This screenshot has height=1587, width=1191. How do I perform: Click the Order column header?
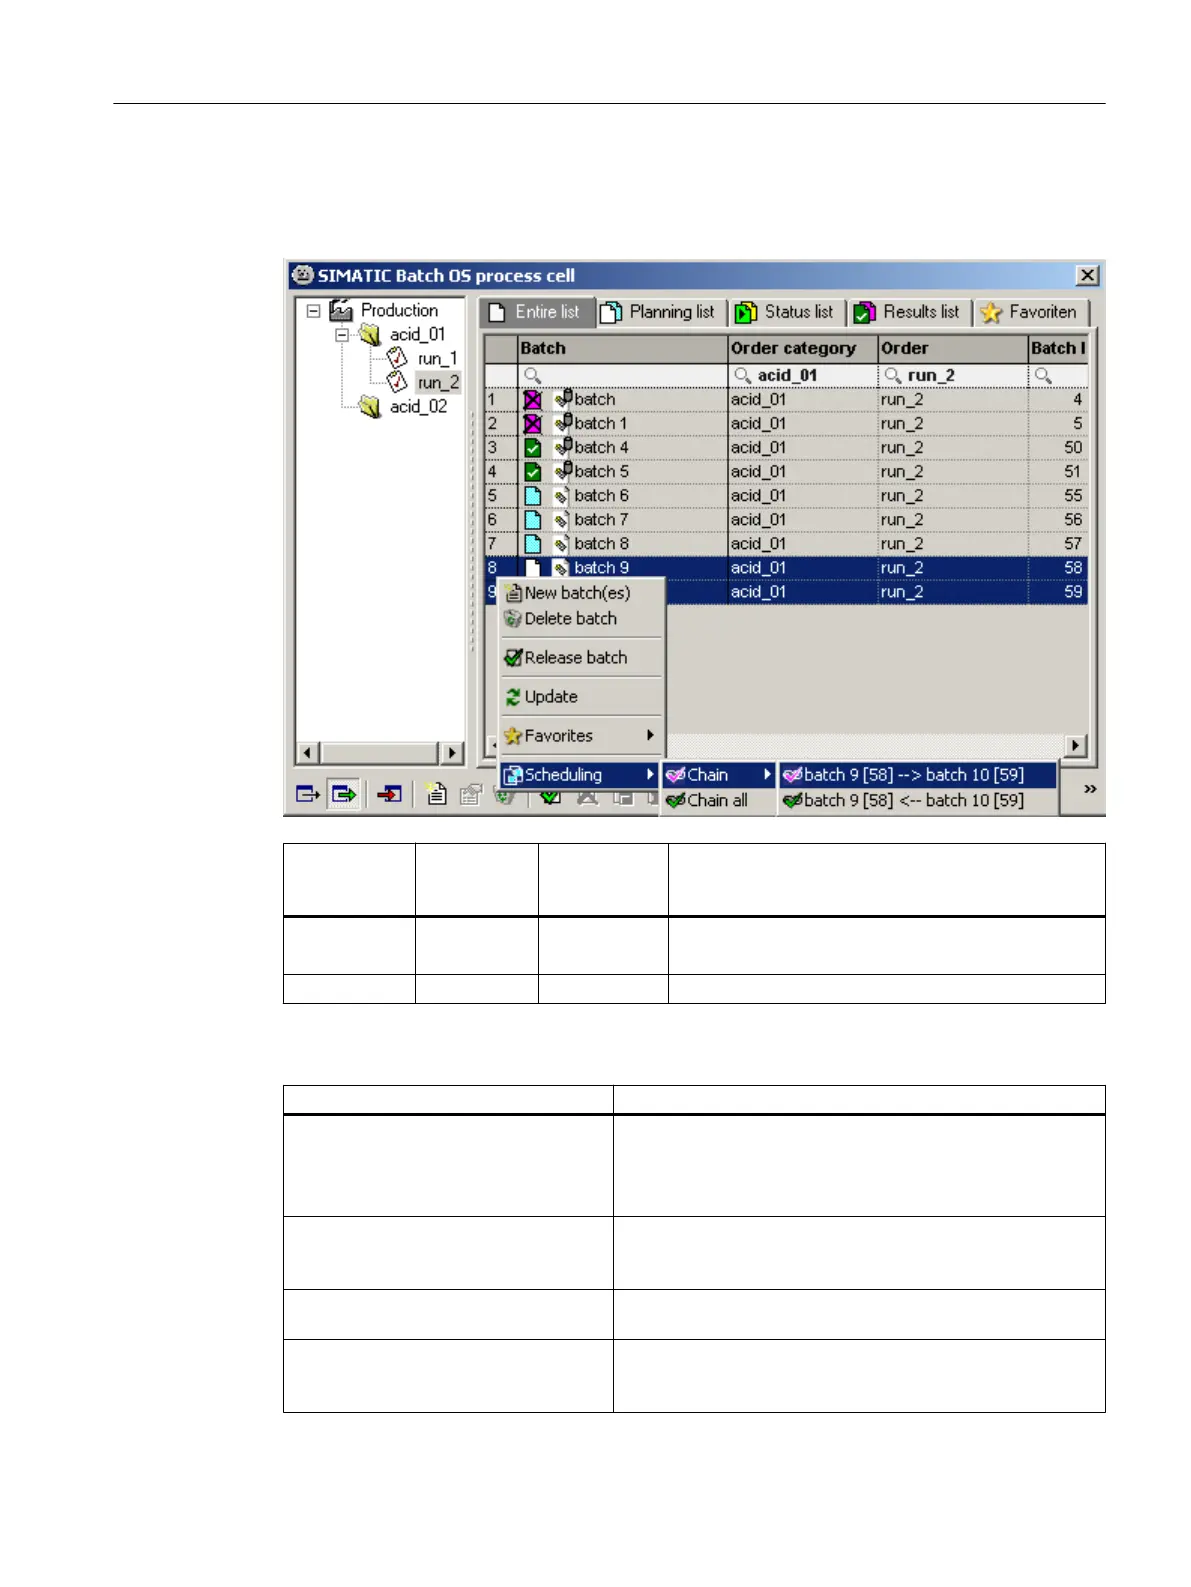click(x=952, y=349)
